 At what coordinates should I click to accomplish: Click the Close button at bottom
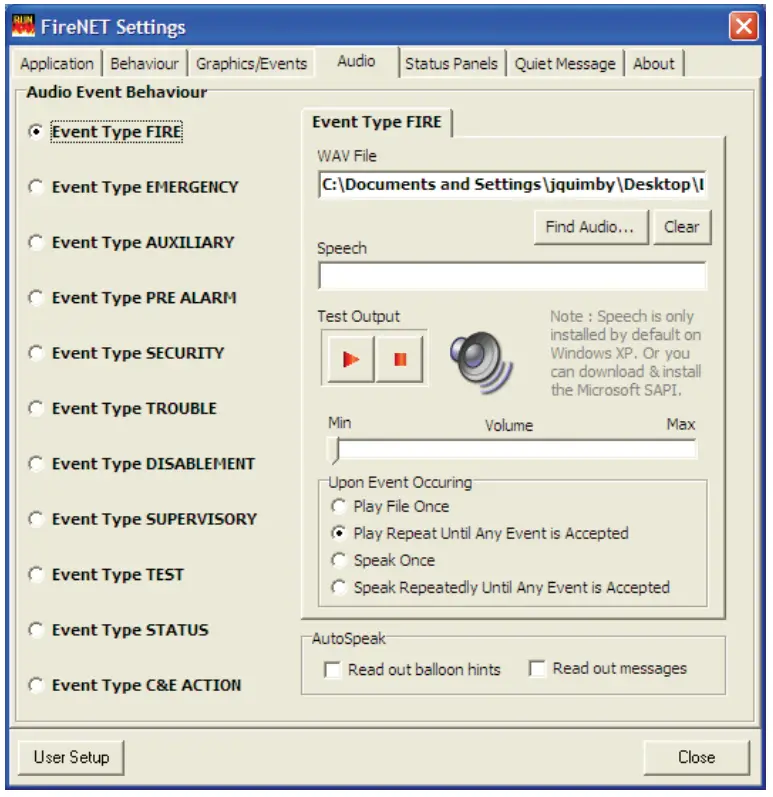[696, 757]
